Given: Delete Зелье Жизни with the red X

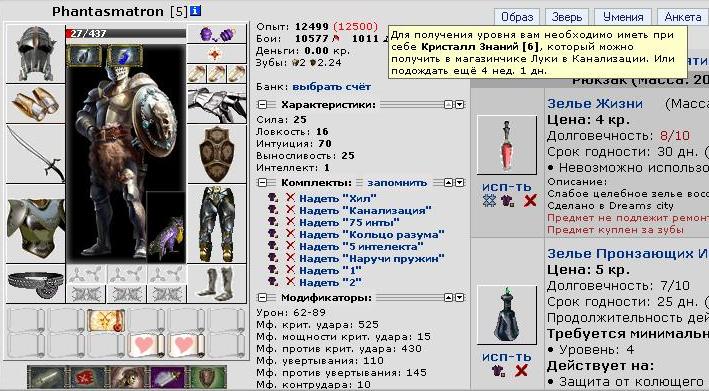Looking at the screenshot, I should tap(530, 201).
